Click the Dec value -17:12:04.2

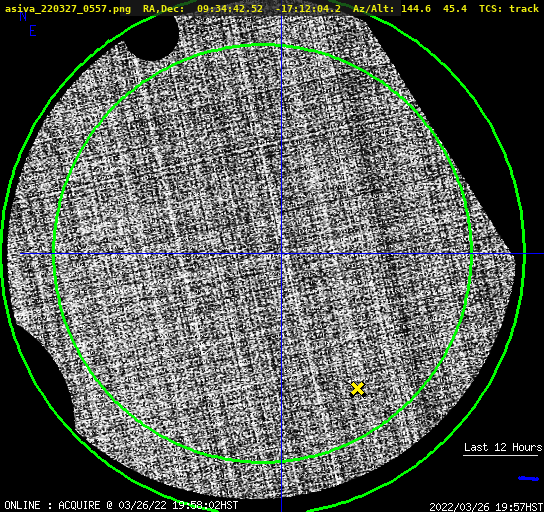pos(308,8)
